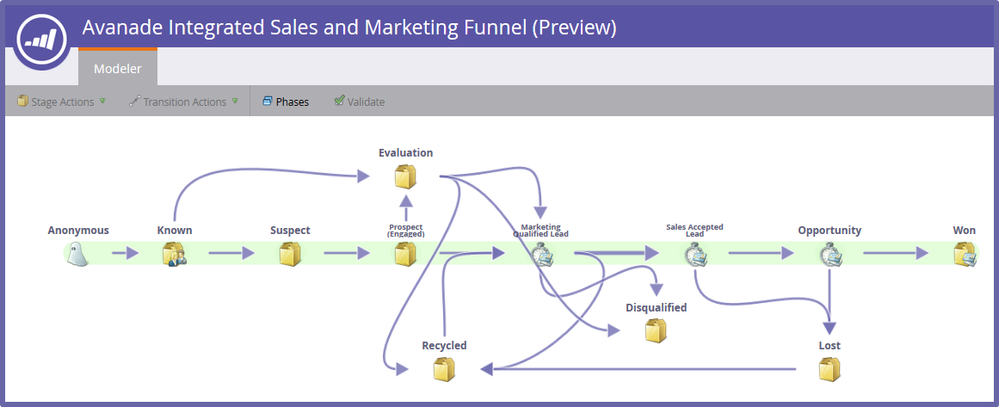Click the Marketing Qualified Lead label

(541, 231)
